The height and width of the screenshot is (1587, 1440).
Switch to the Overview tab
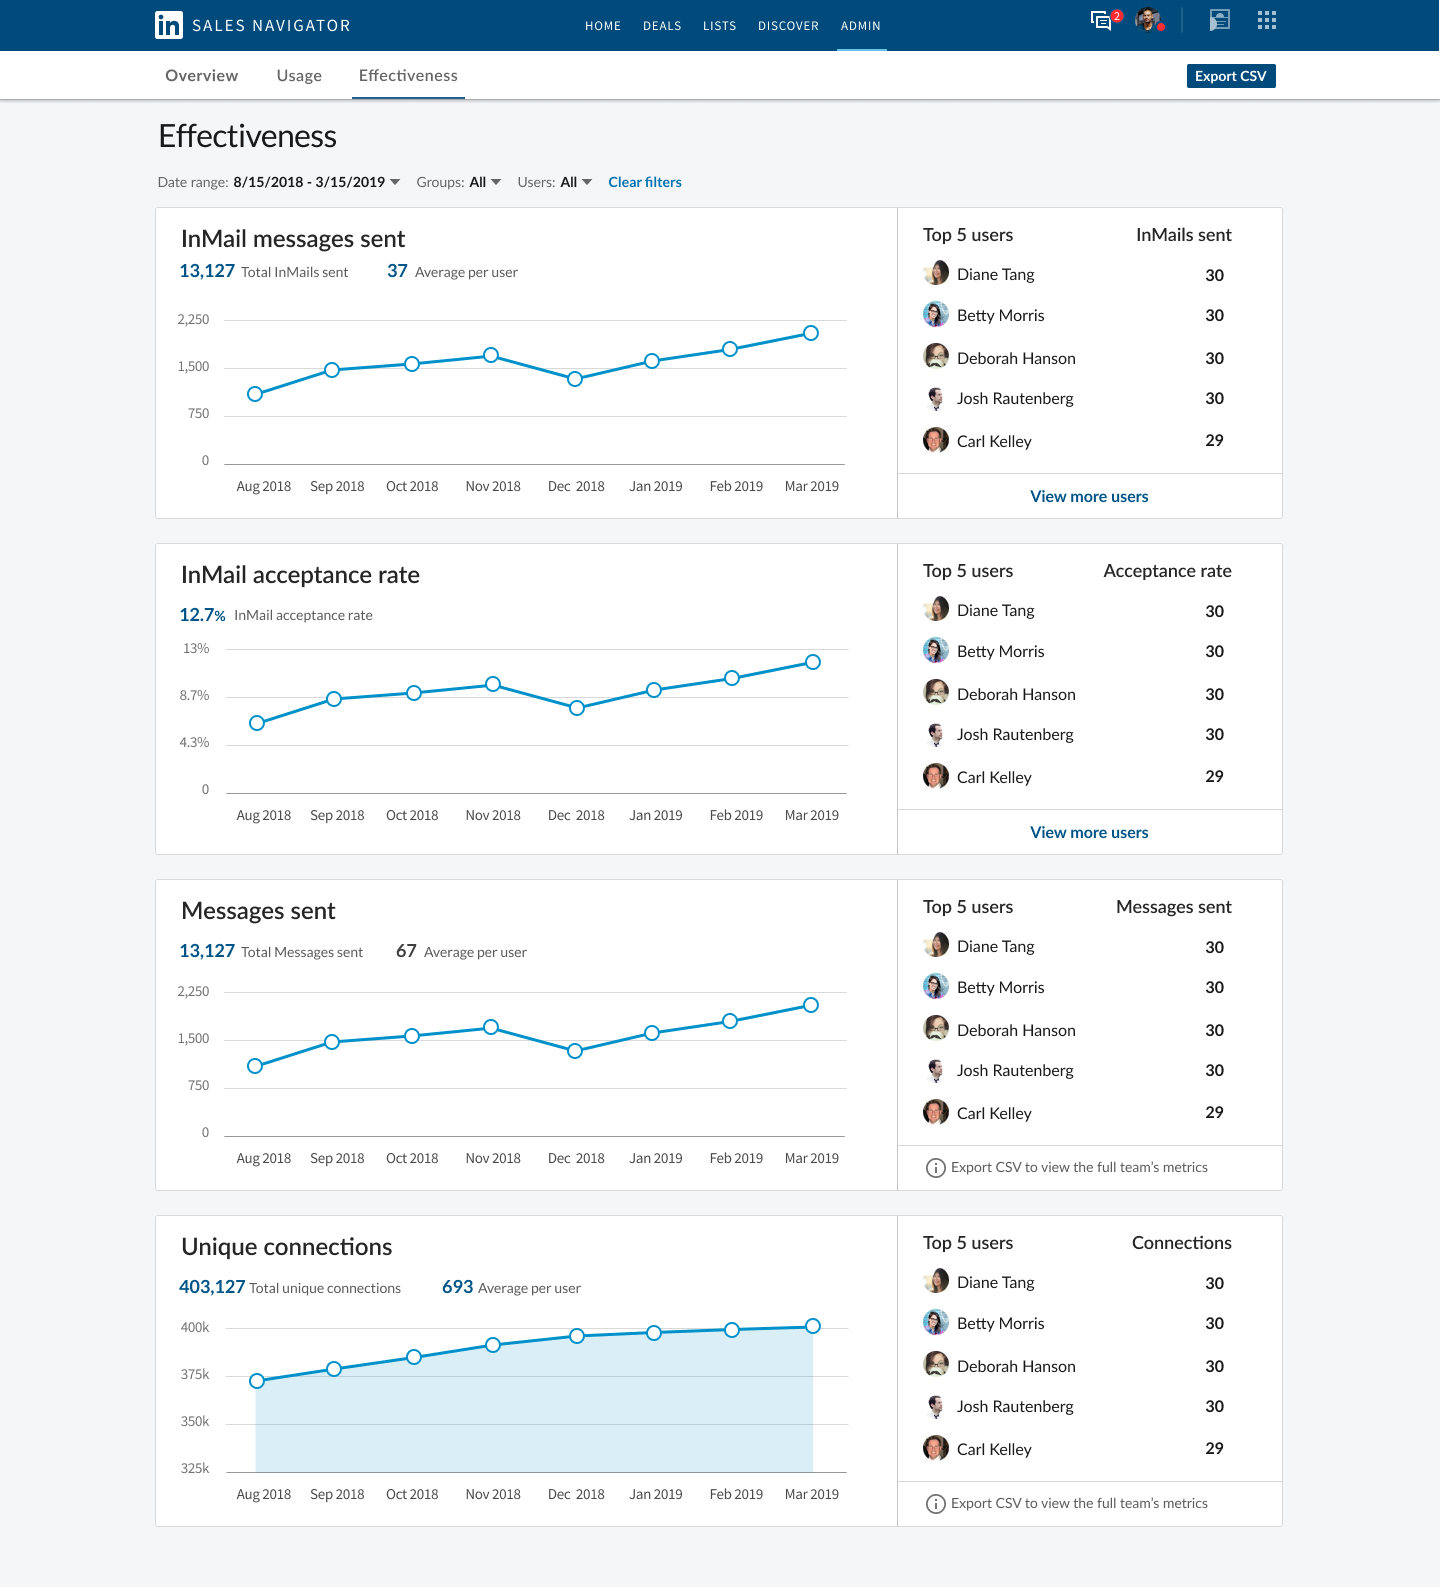coord(202,75)
